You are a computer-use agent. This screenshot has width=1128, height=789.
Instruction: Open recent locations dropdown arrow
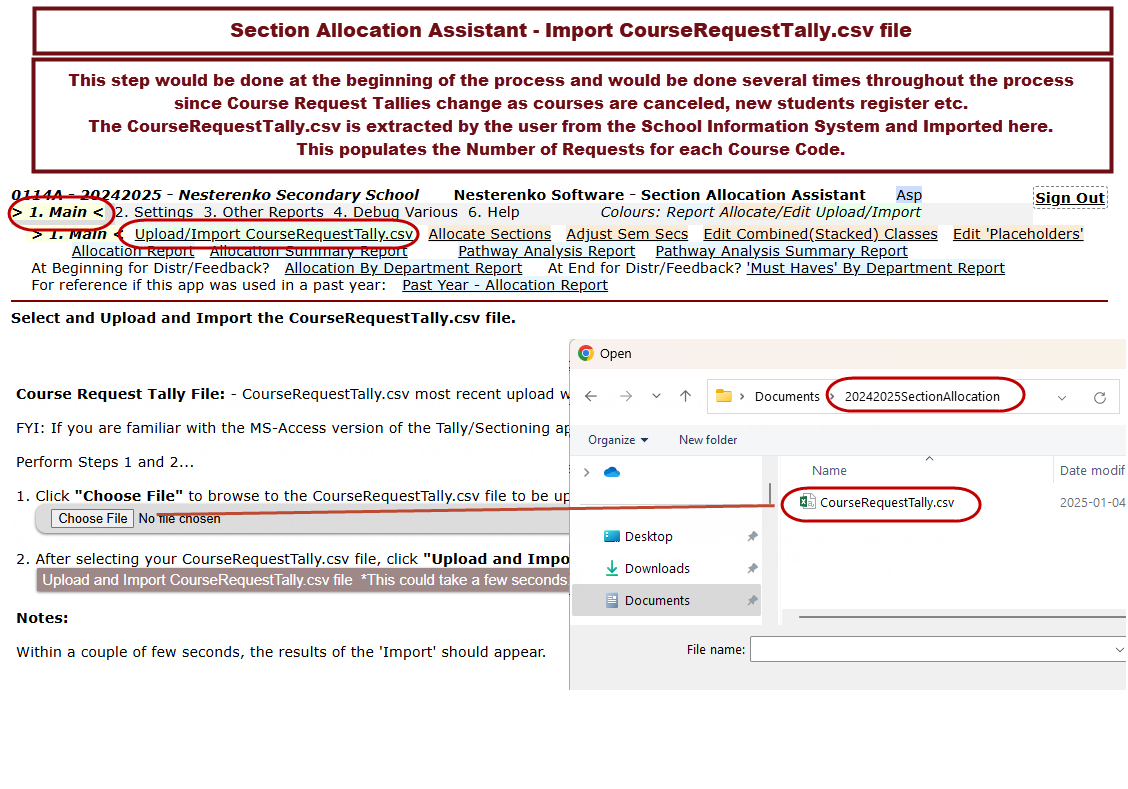coord(656,396)
